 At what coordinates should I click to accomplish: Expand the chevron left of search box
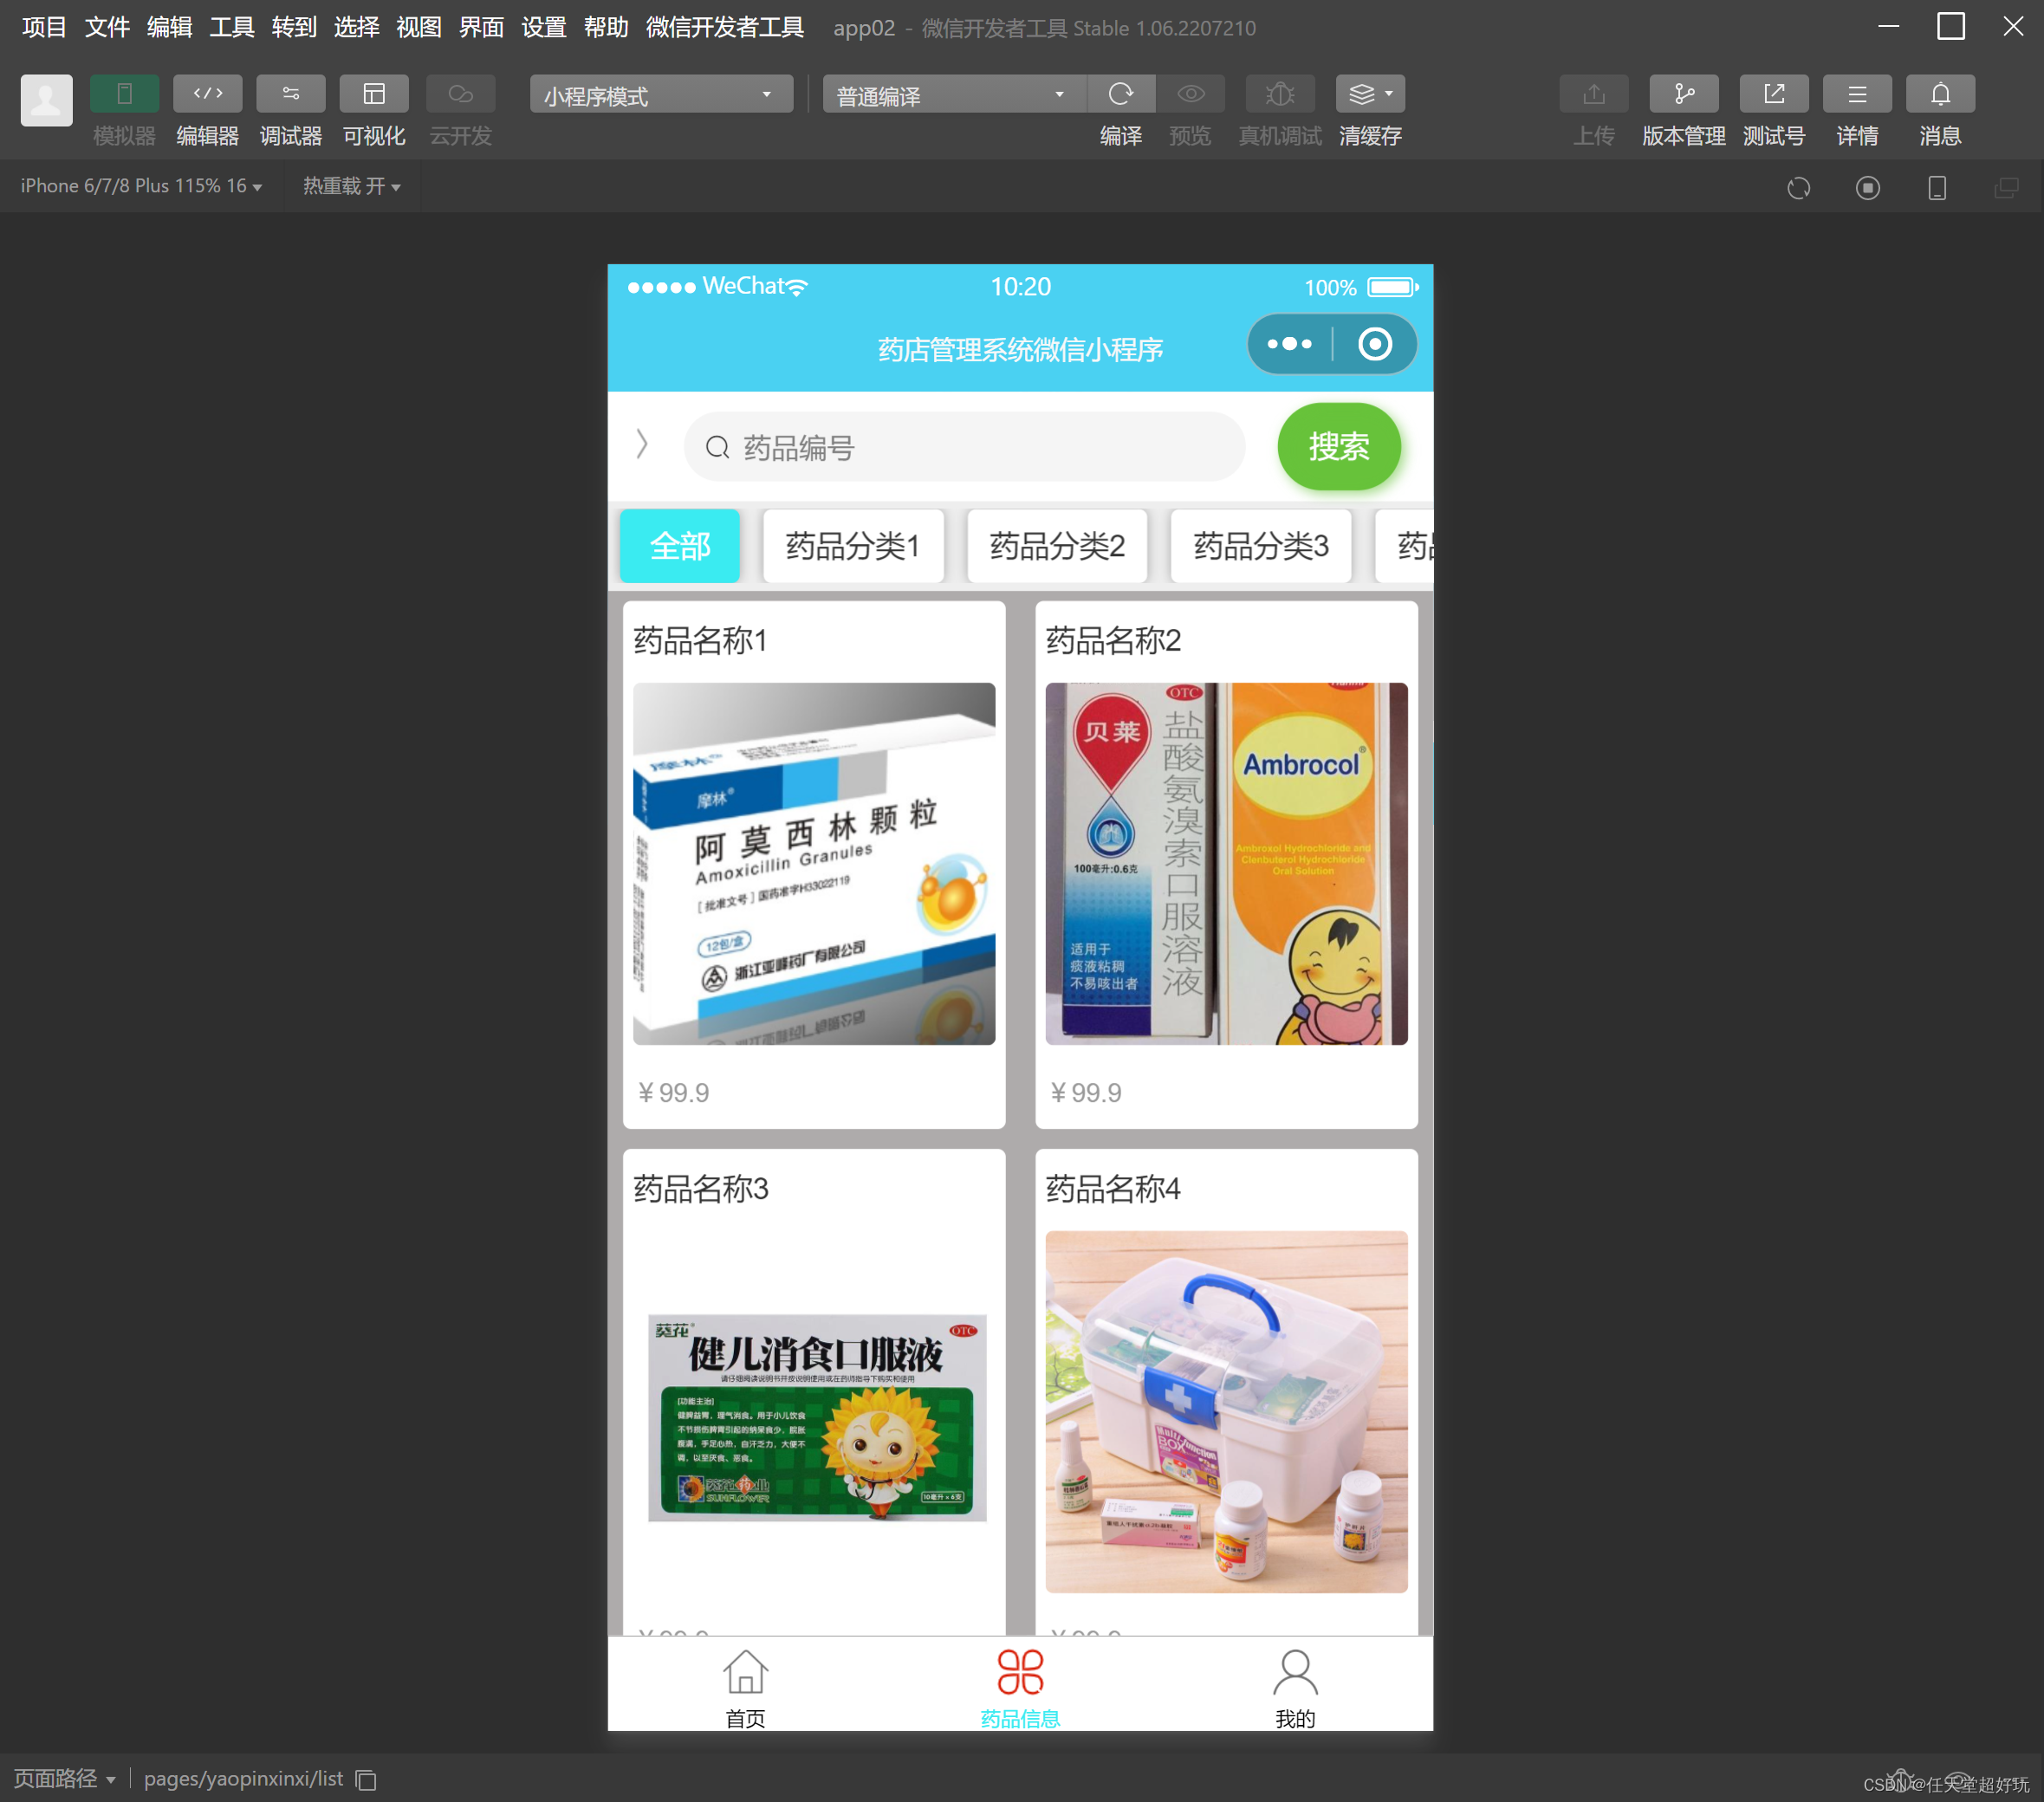click(642, 445)
